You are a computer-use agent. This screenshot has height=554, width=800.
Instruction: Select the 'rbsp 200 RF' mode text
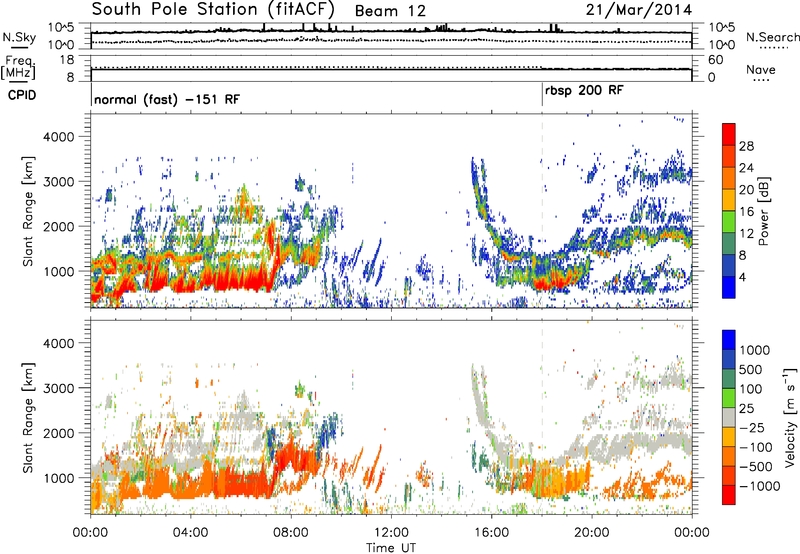584,90
